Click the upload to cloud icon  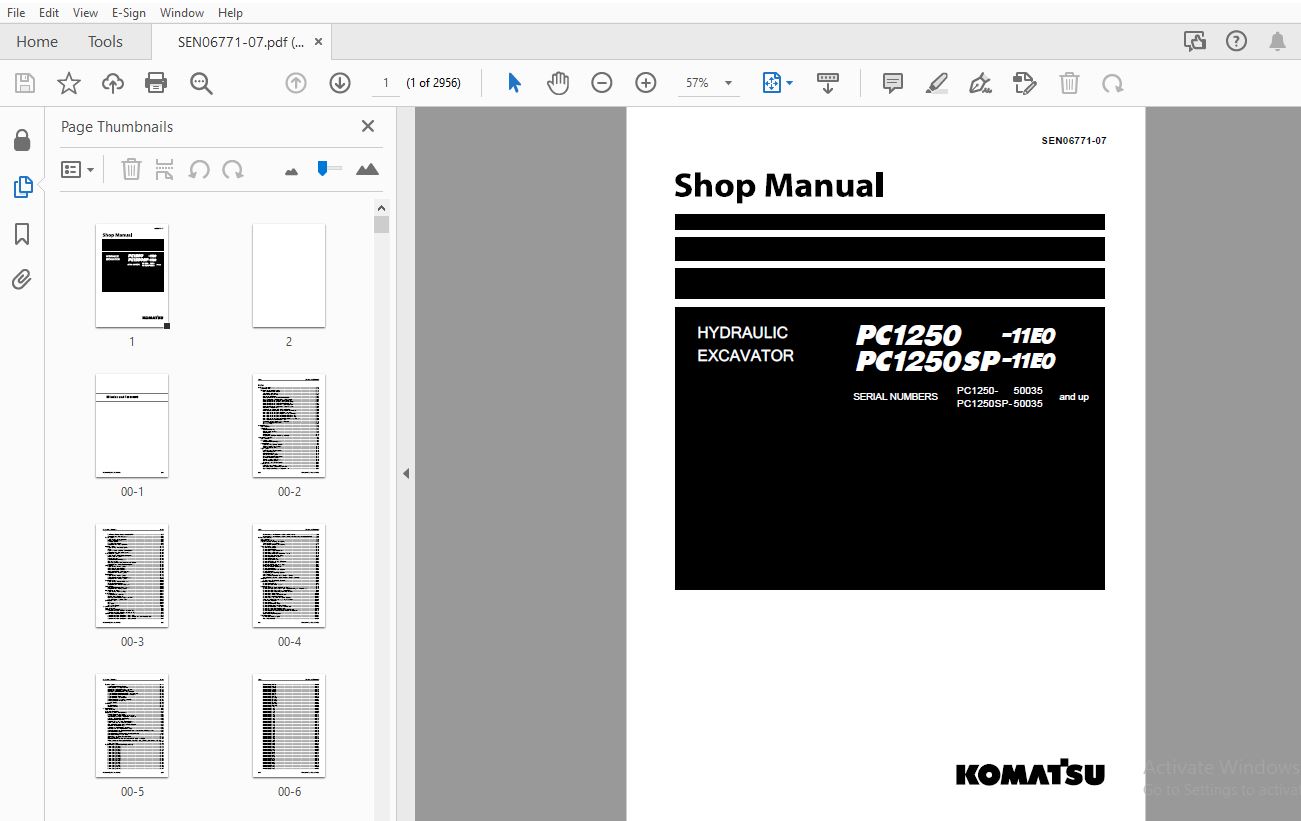coord(113,83)
